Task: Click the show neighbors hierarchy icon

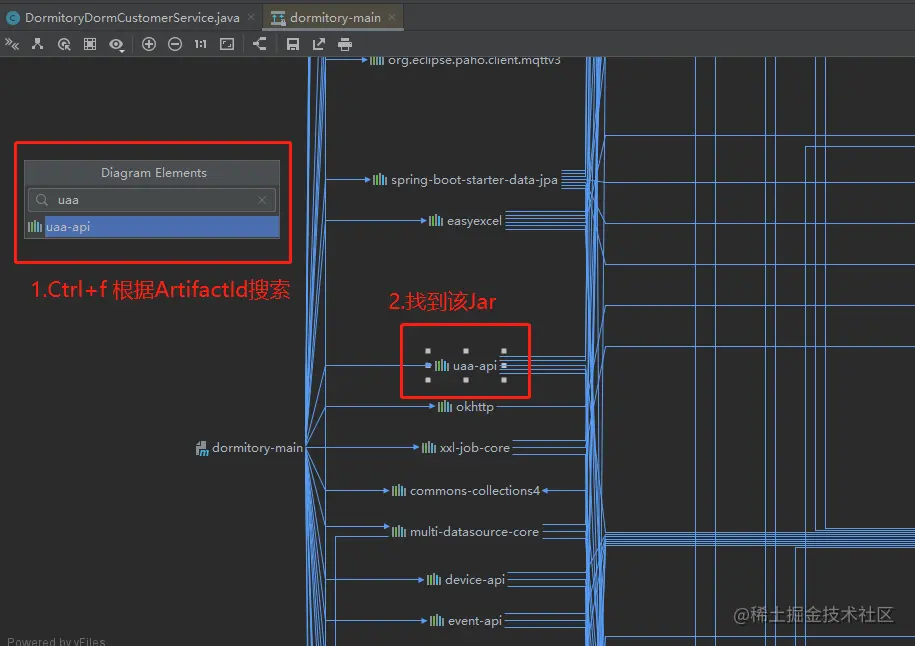Action: coord(37,44)
